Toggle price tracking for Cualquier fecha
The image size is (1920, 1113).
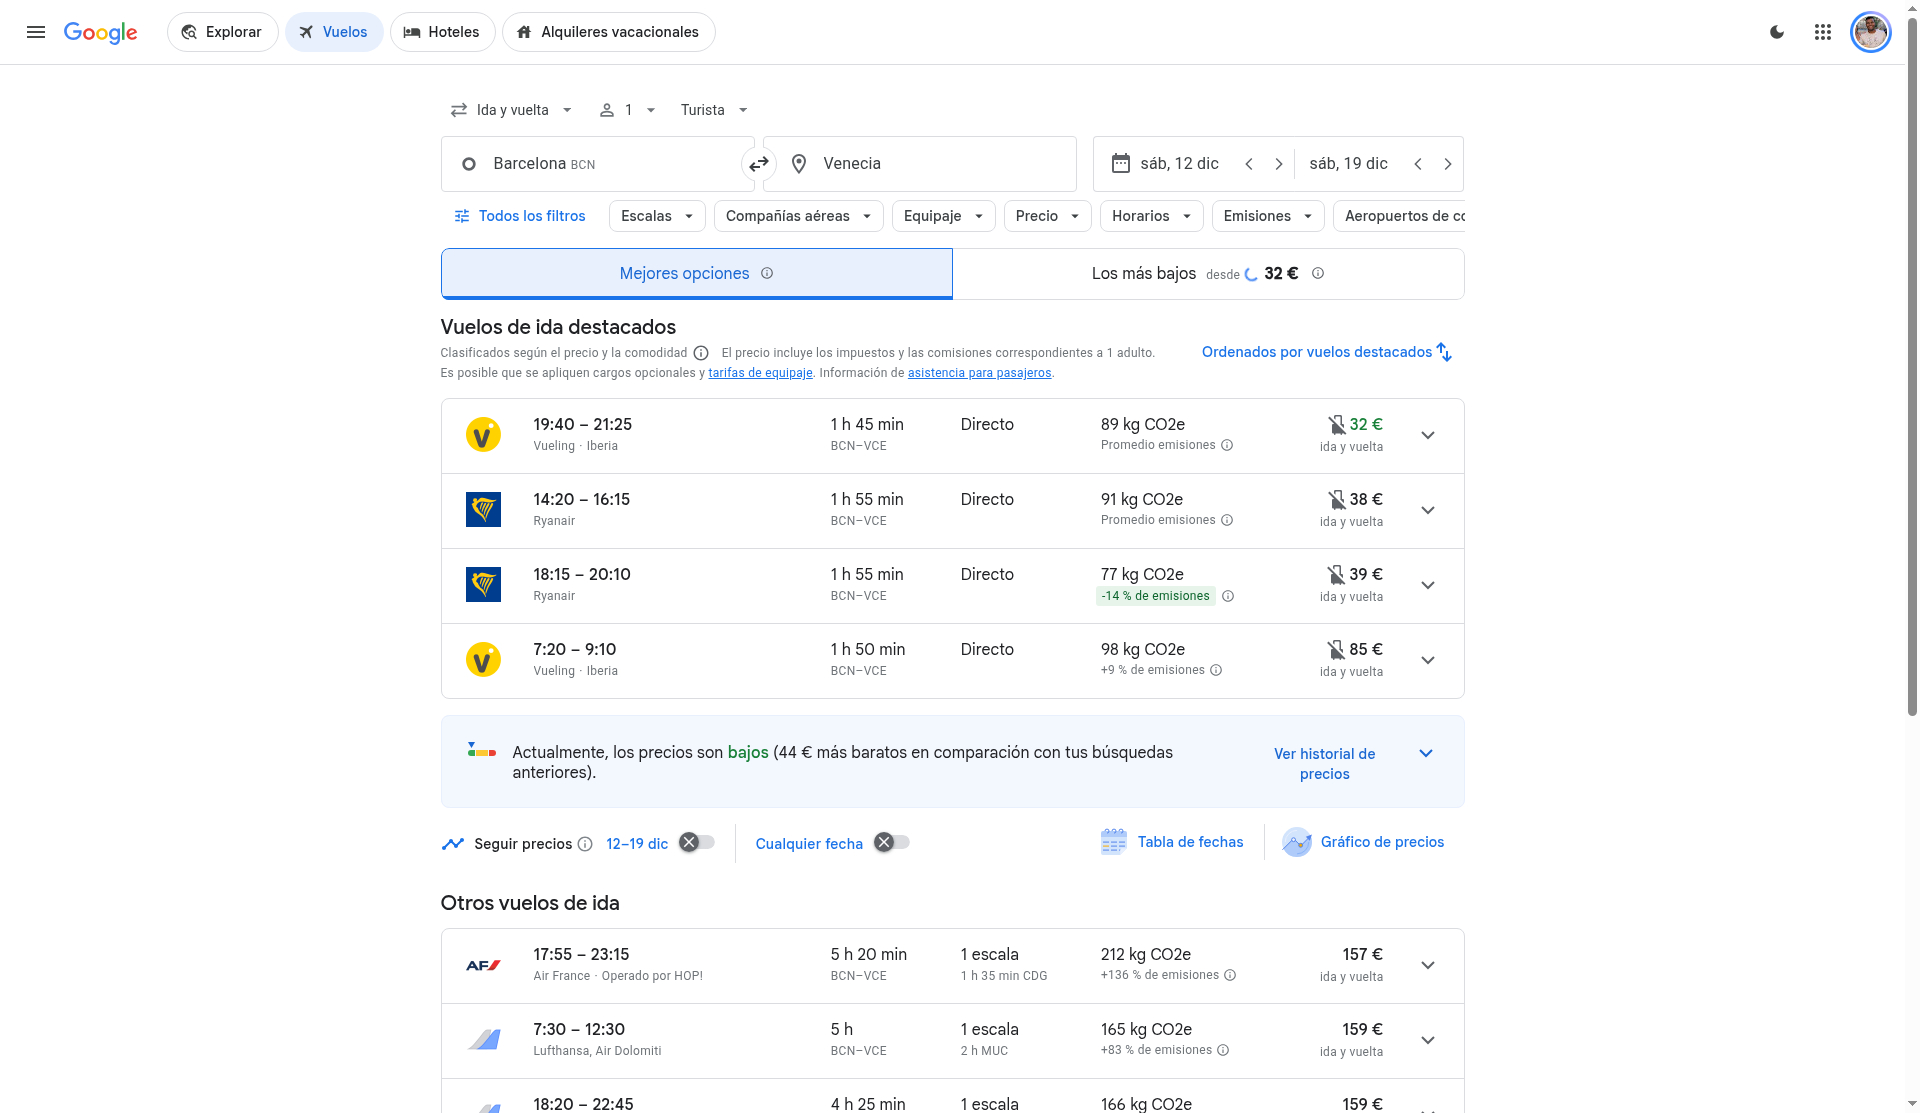pos(892,843)
